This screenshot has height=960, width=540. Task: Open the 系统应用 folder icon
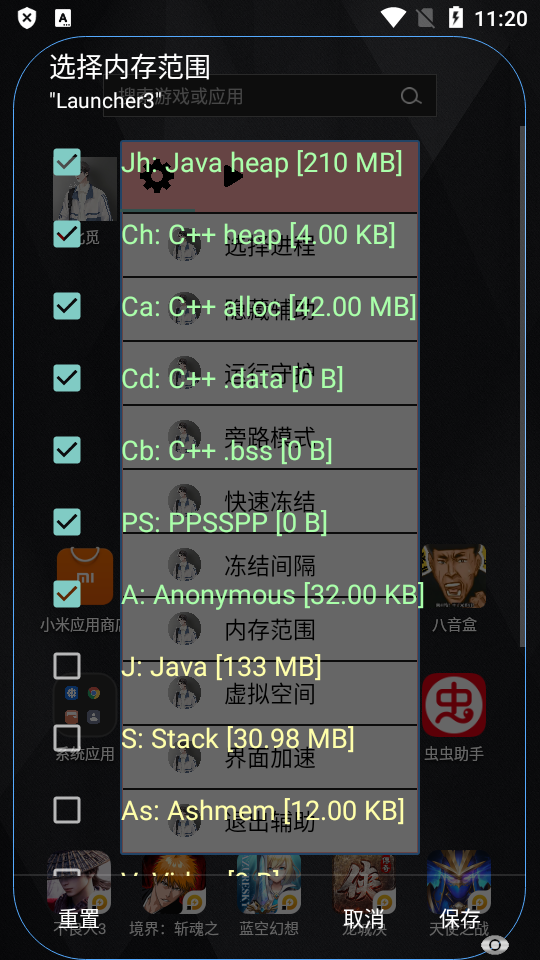click(85, 705)
